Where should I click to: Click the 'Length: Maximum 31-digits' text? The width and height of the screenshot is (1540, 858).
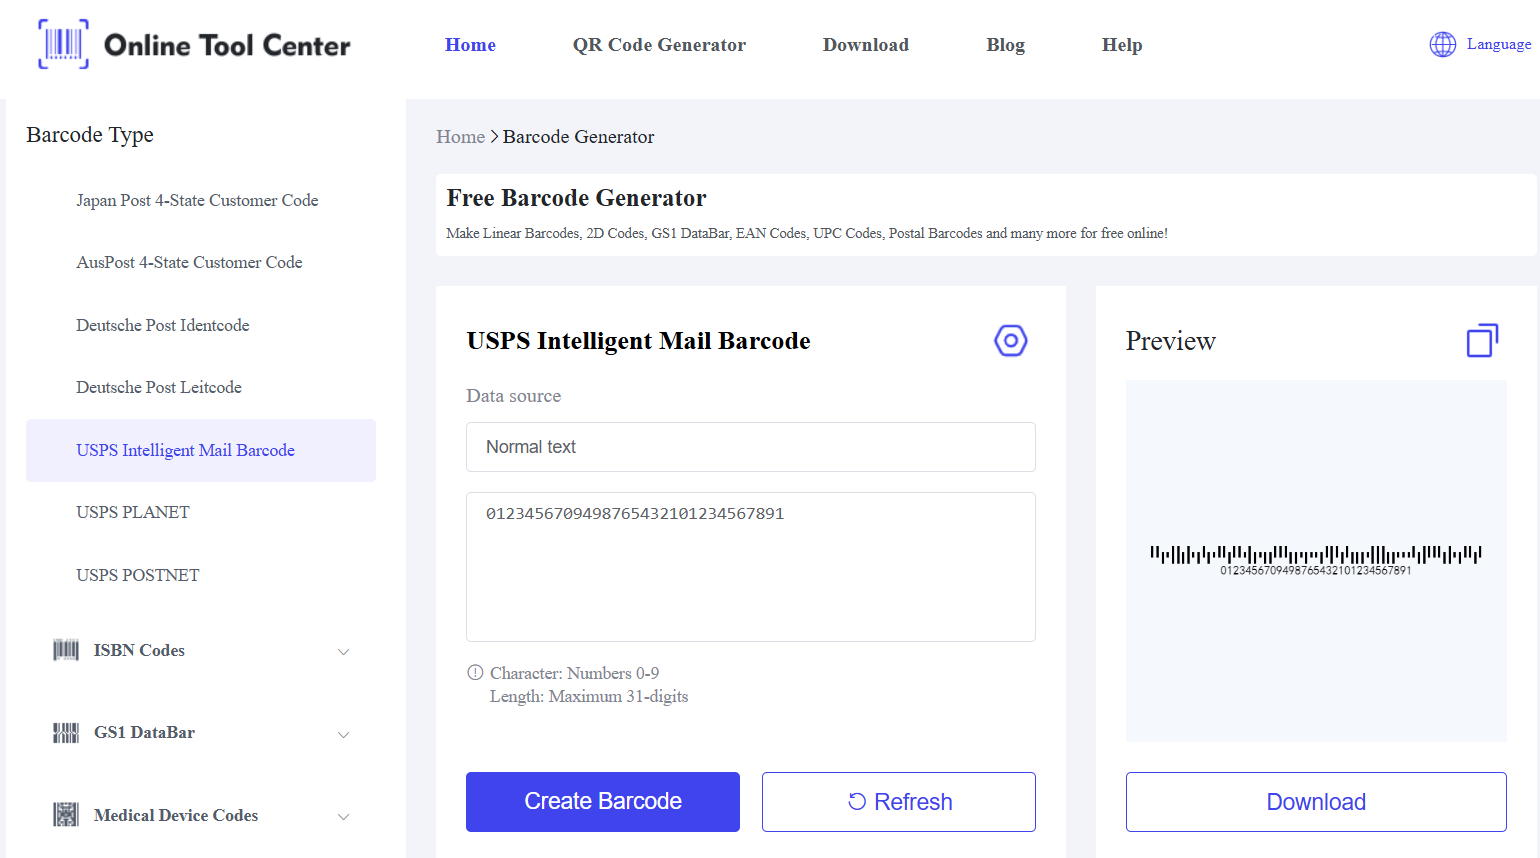coord(589,696)
